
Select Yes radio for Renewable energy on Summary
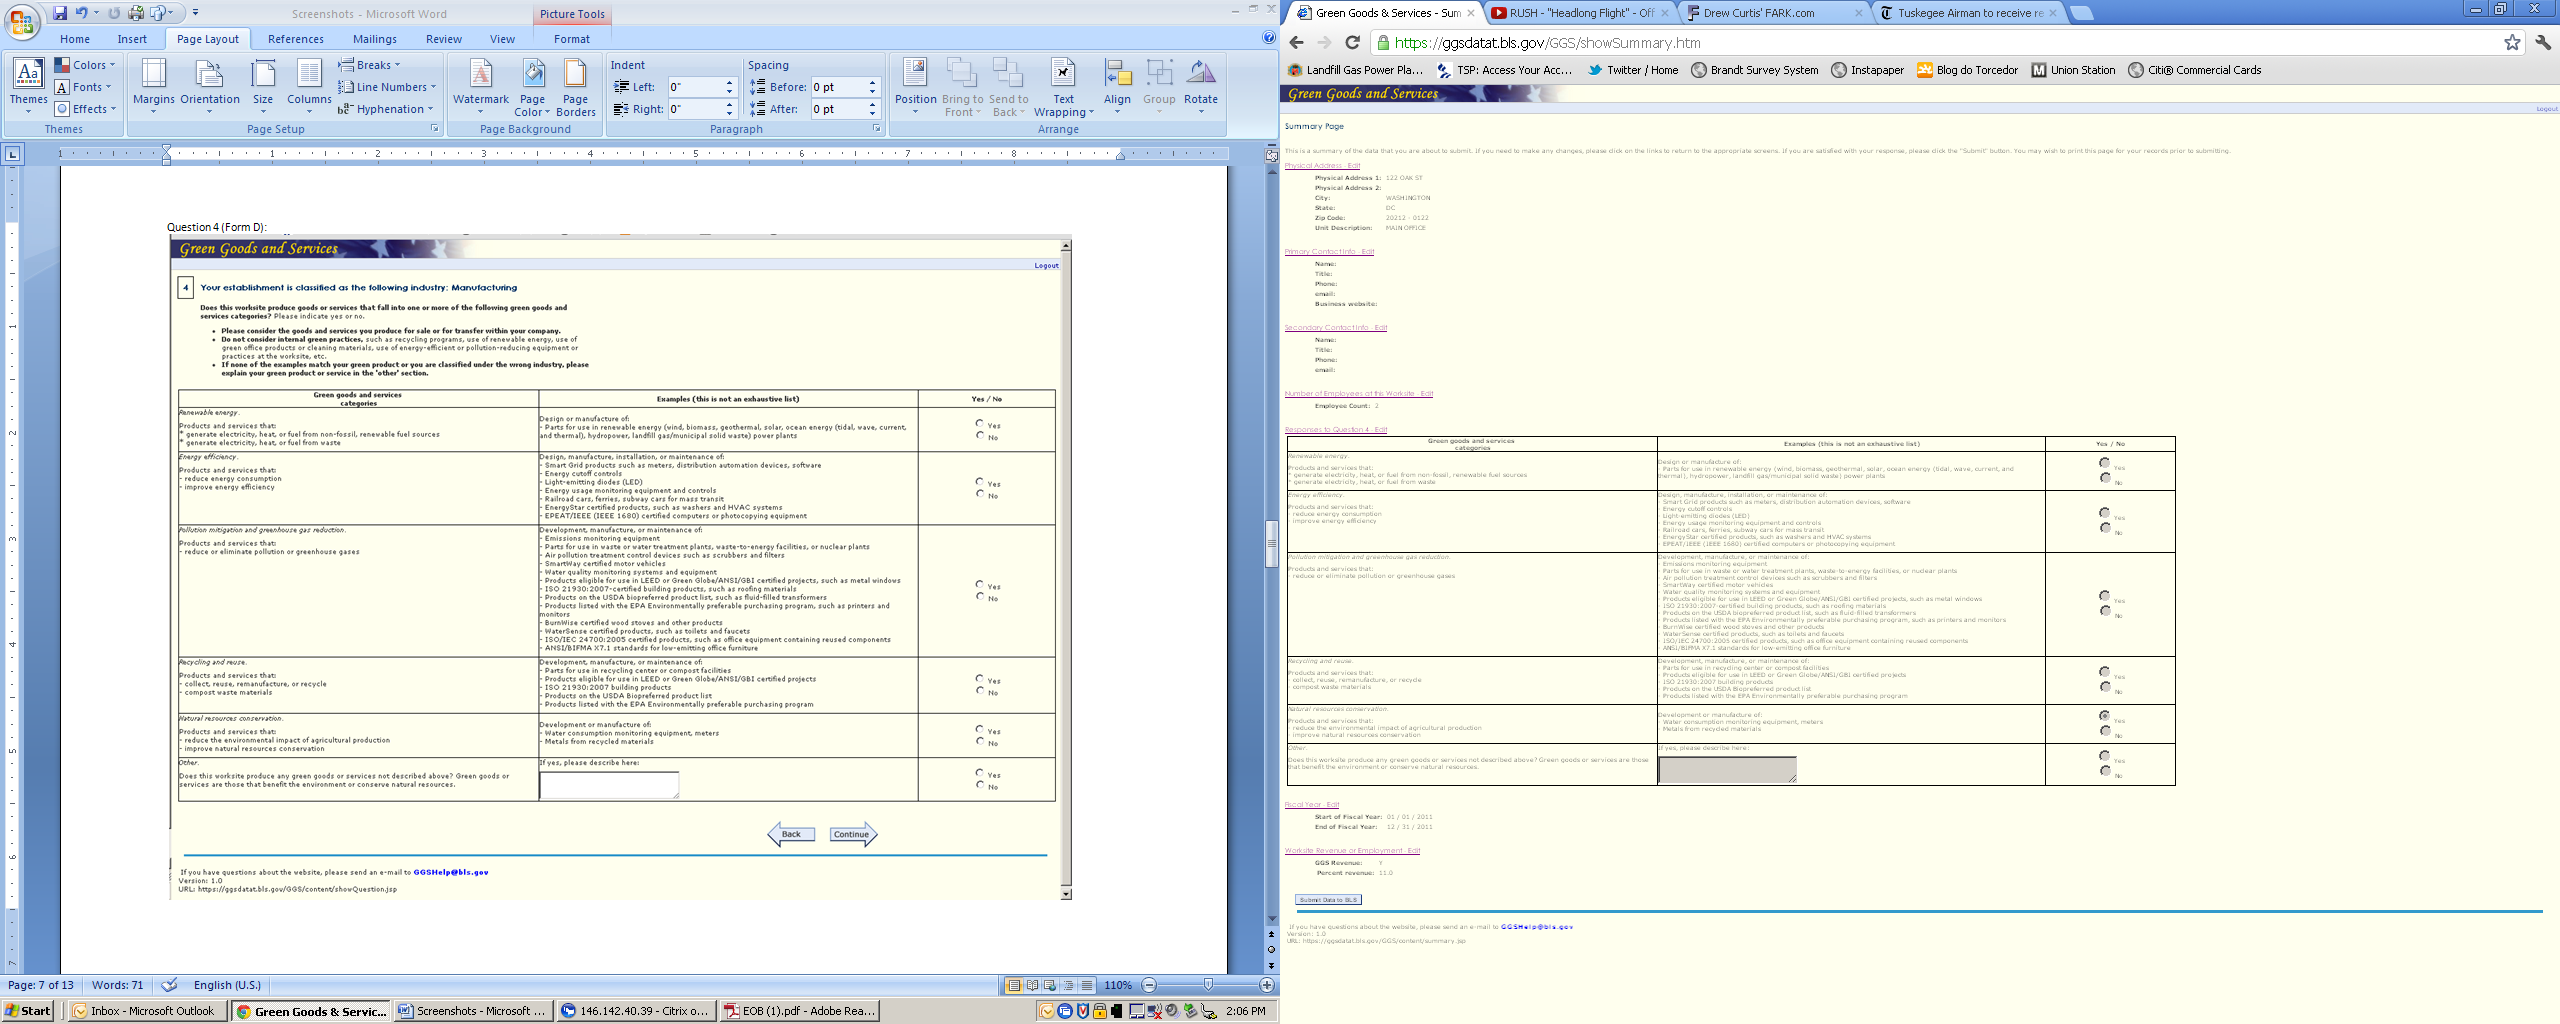point(2104,463)
